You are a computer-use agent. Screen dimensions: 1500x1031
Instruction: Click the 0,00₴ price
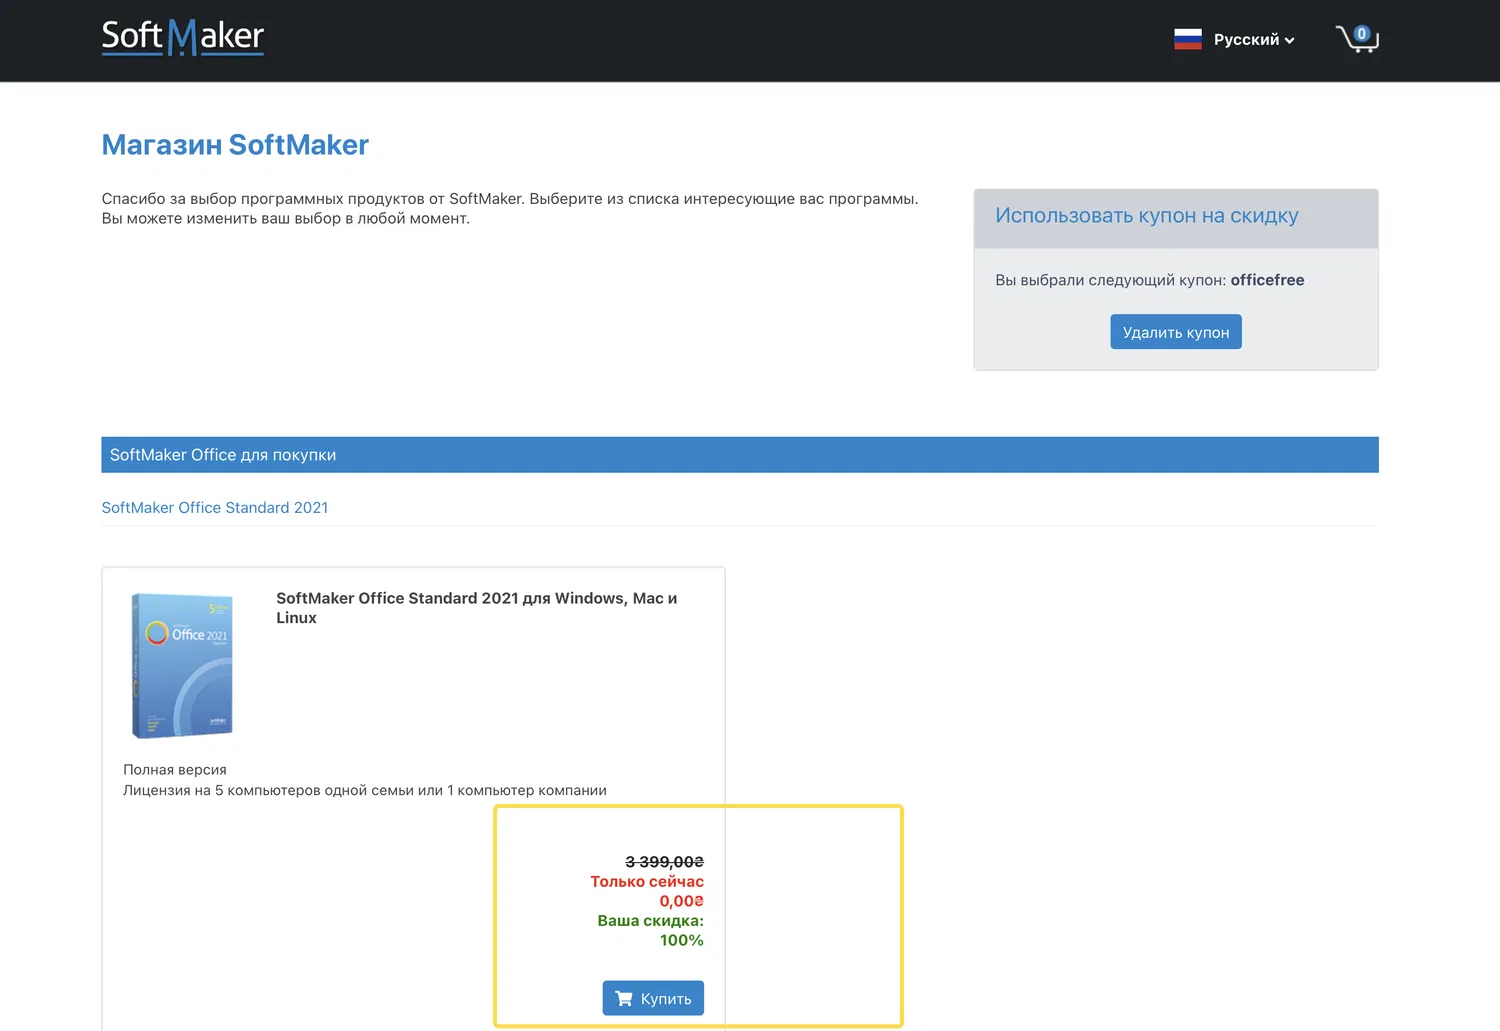[681, 901]
